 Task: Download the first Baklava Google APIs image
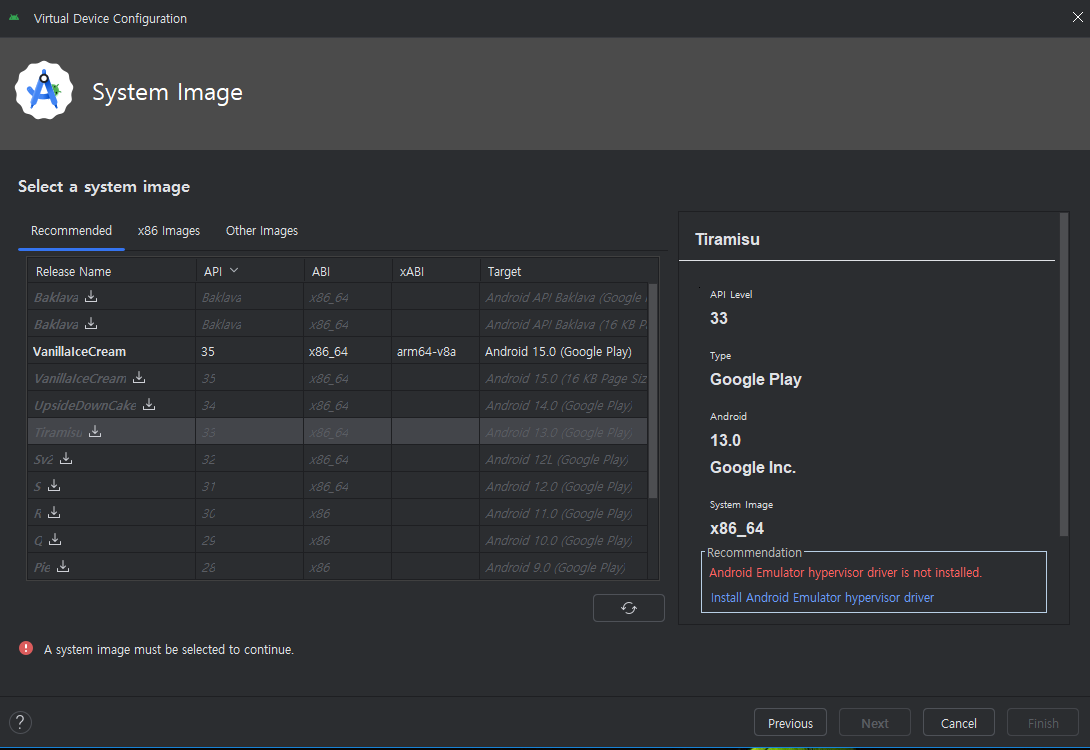[91, 296]
